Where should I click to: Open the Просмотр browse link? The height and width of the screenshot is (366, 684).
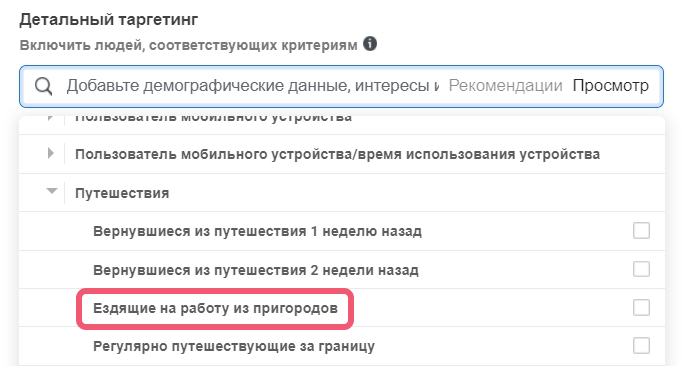pos(611,86)
